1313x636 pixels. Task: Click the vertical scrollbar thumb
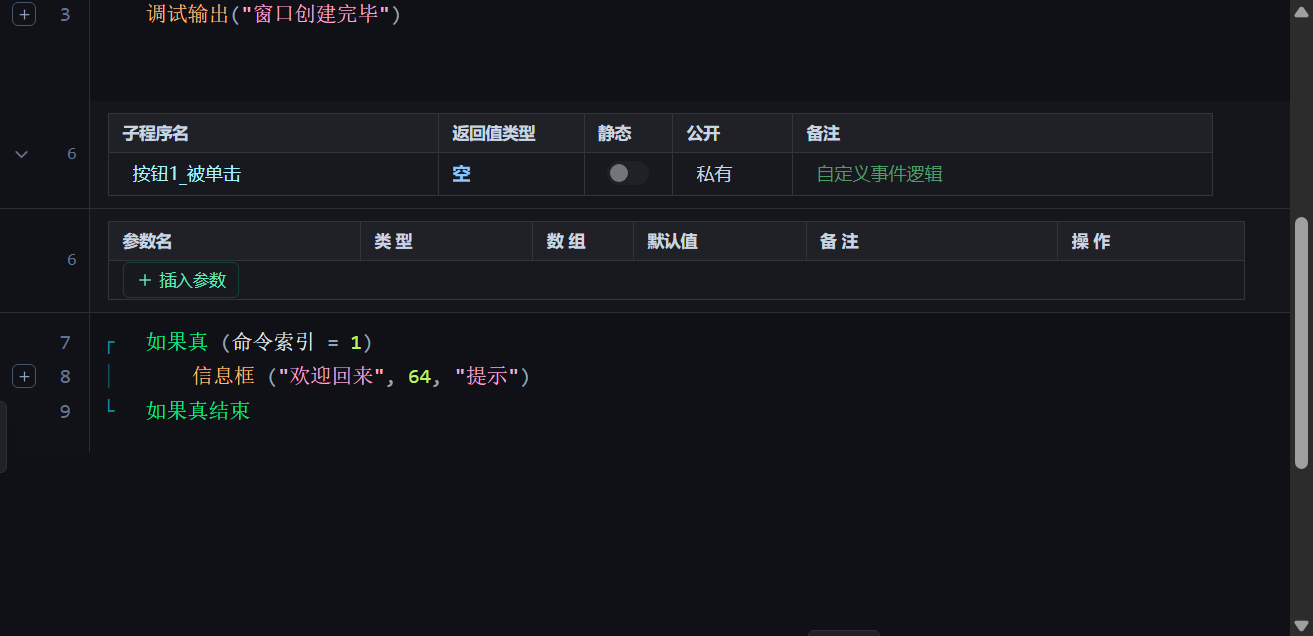(x=1301, y=343)
